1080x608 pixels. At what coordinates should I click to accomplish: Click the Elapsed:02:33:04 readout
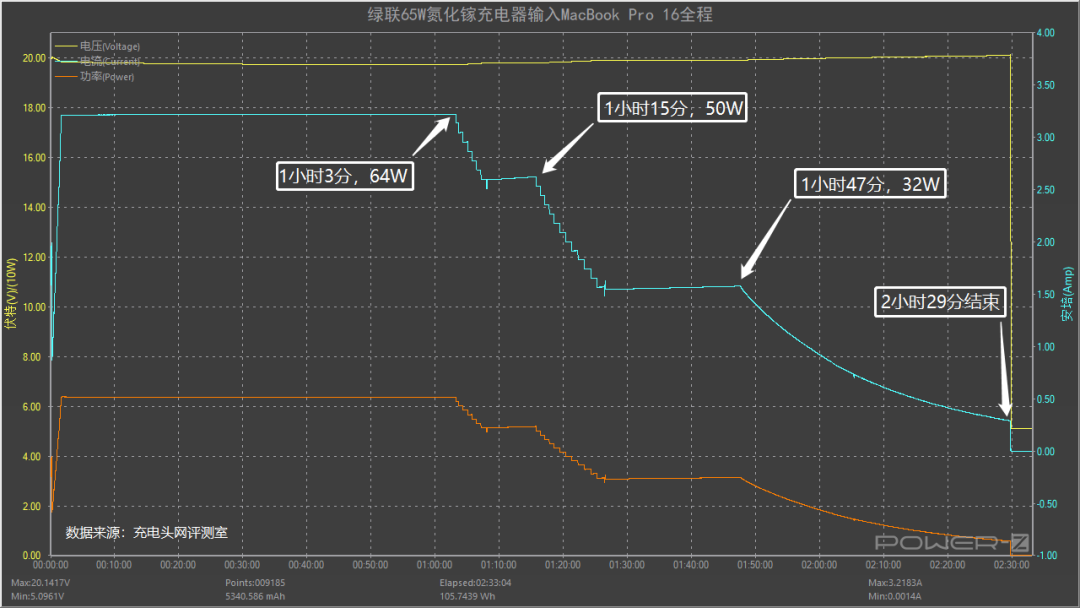pos(475,583)
